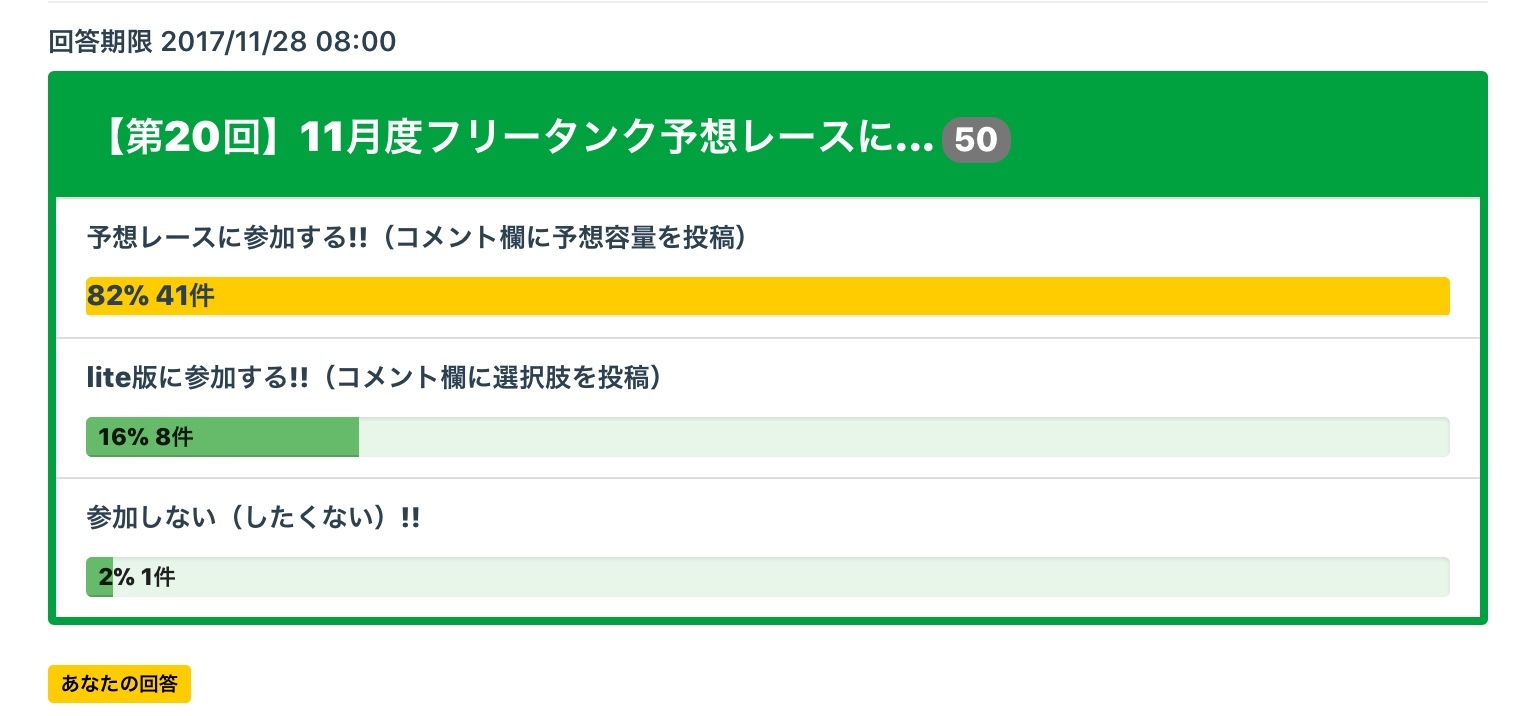Click the empty light-green area of 16% bar
The width and height of the screenshot is (1516, 716).
(x=900, y=437)
